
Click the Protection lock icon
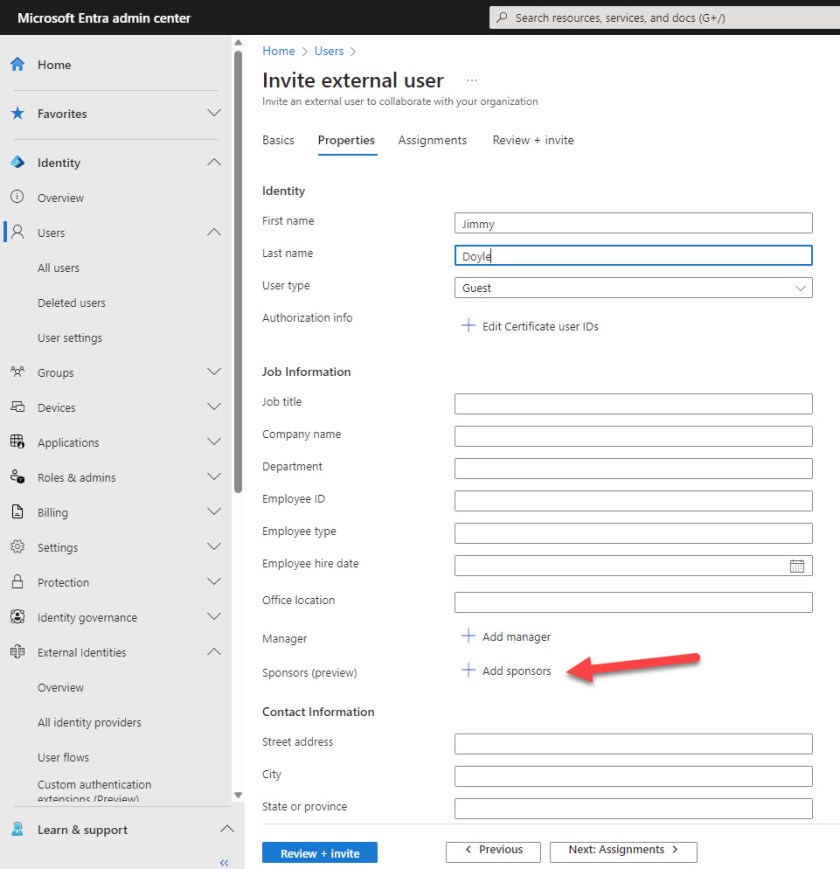[x=18, y=581]
